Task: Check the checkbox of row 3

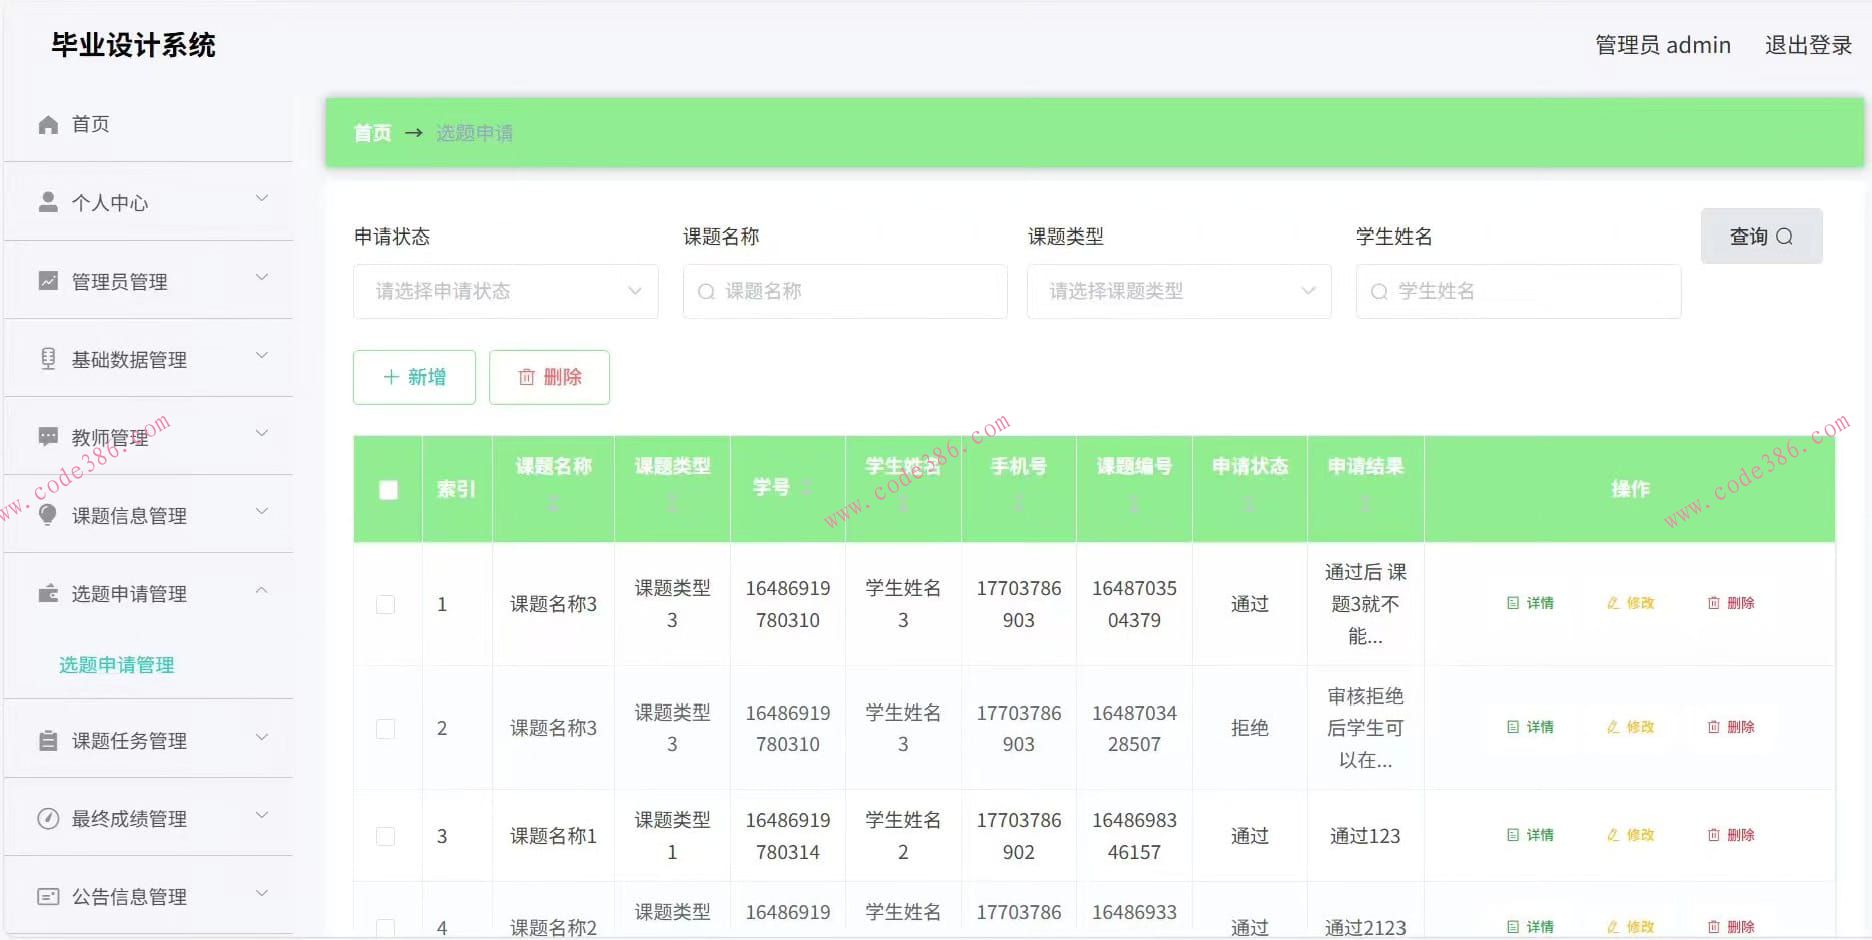Action: pyautogui.click(x=387, y=836)
